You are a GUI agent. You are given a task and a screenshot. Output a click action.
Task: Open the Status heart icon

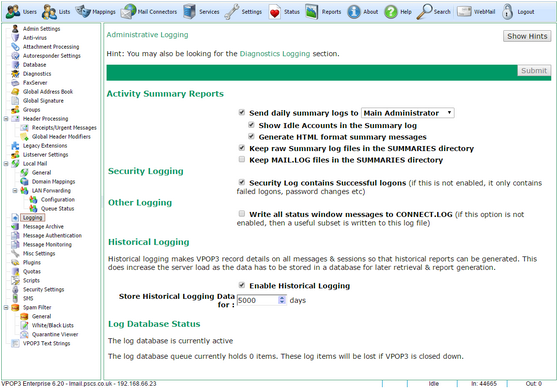click(274, 12)
